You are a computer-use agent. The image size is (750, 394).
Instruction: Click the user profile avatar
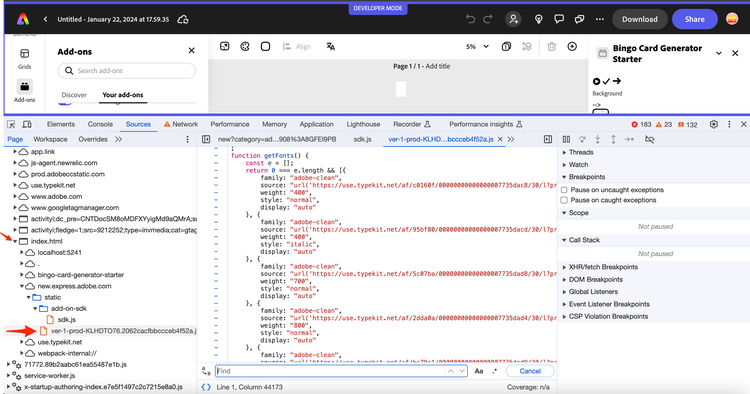[732, 19]
